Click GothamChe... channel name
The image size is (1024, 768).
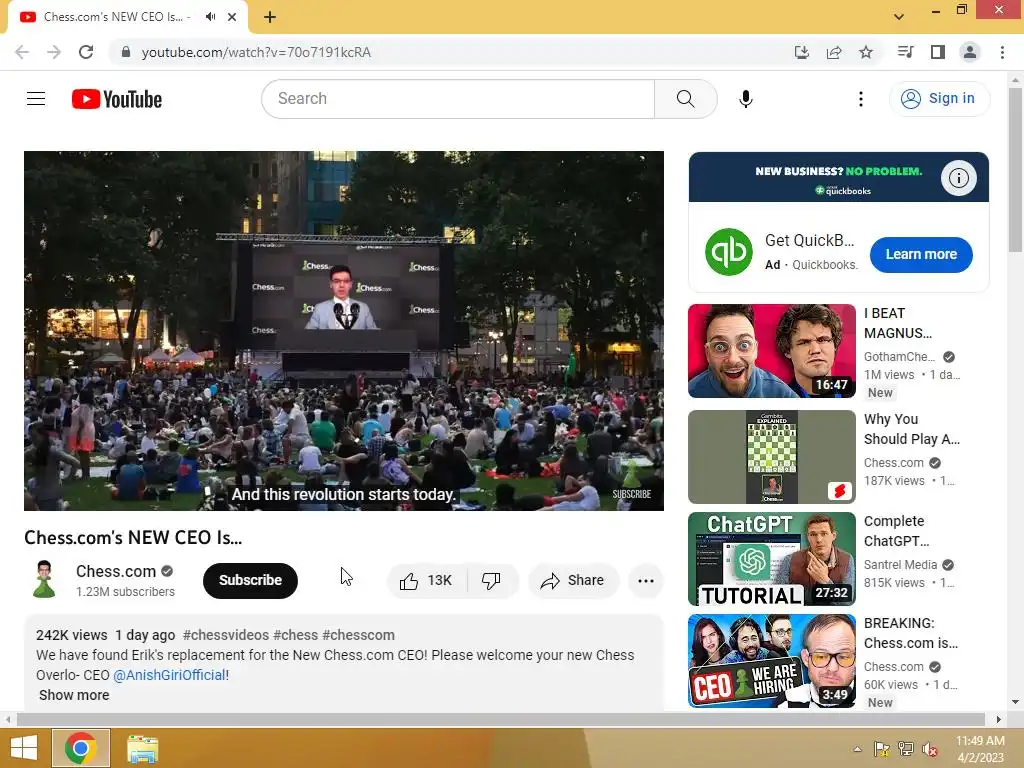899,357
